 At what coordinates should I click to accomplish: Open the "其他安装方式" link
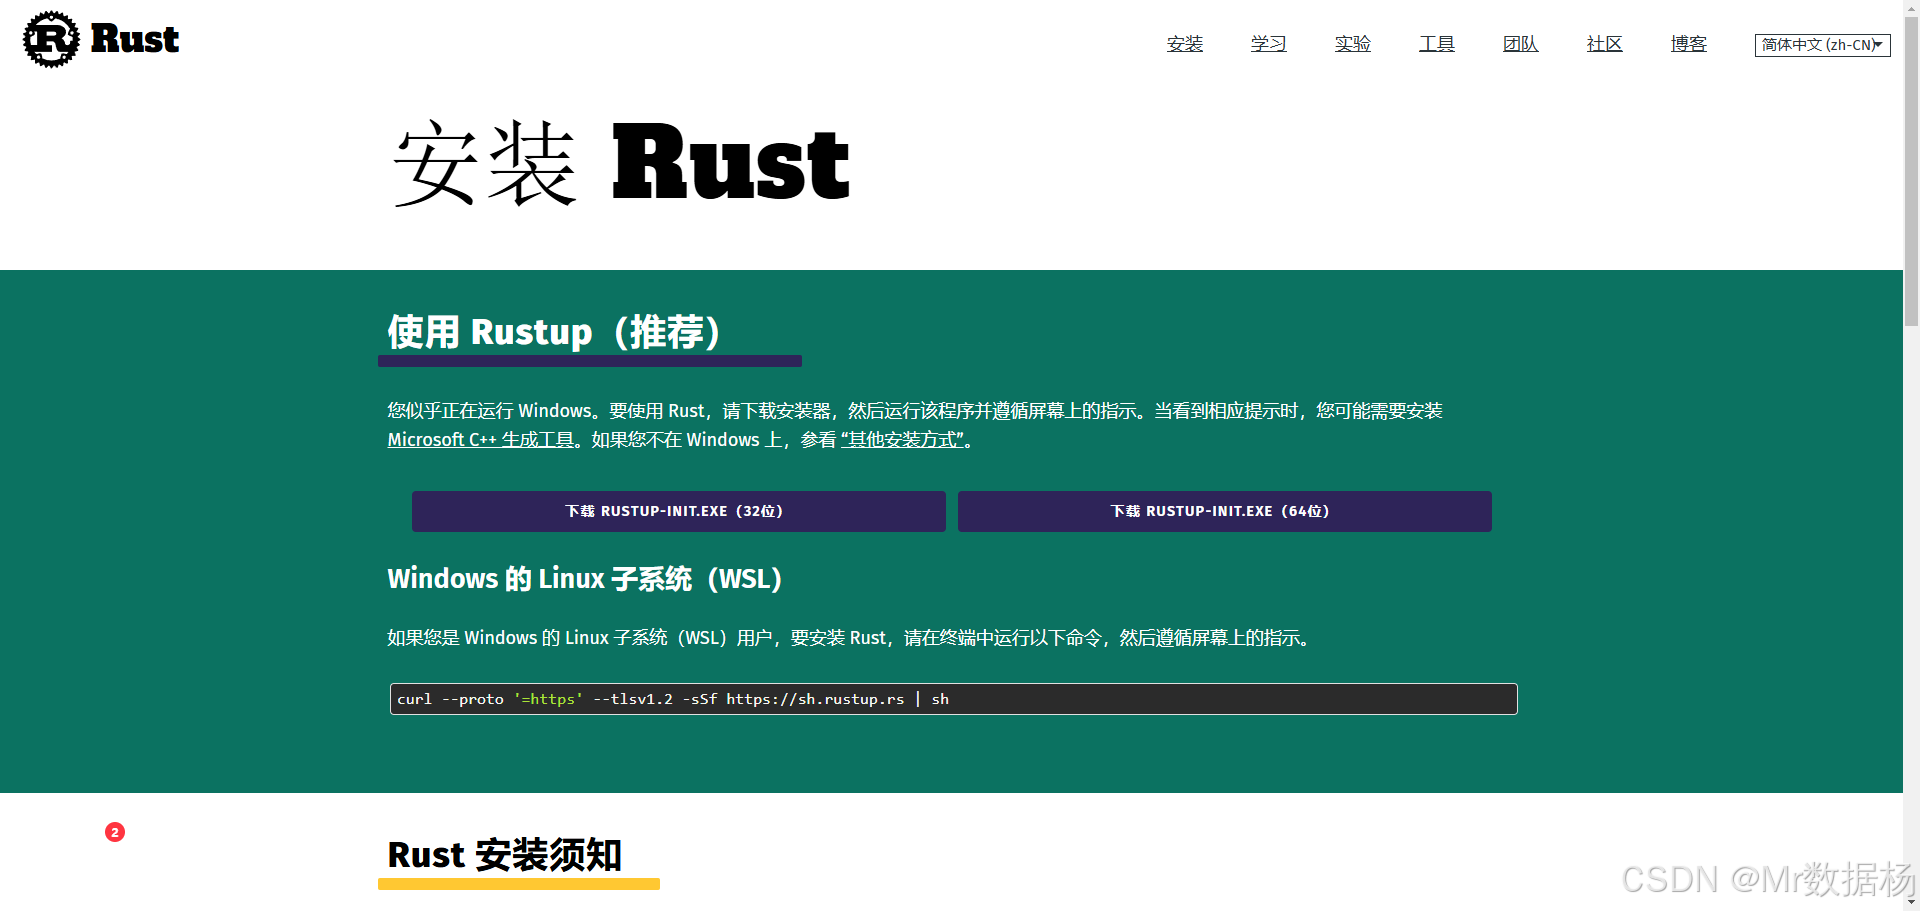pyautogui.click(x=901, y=439)
